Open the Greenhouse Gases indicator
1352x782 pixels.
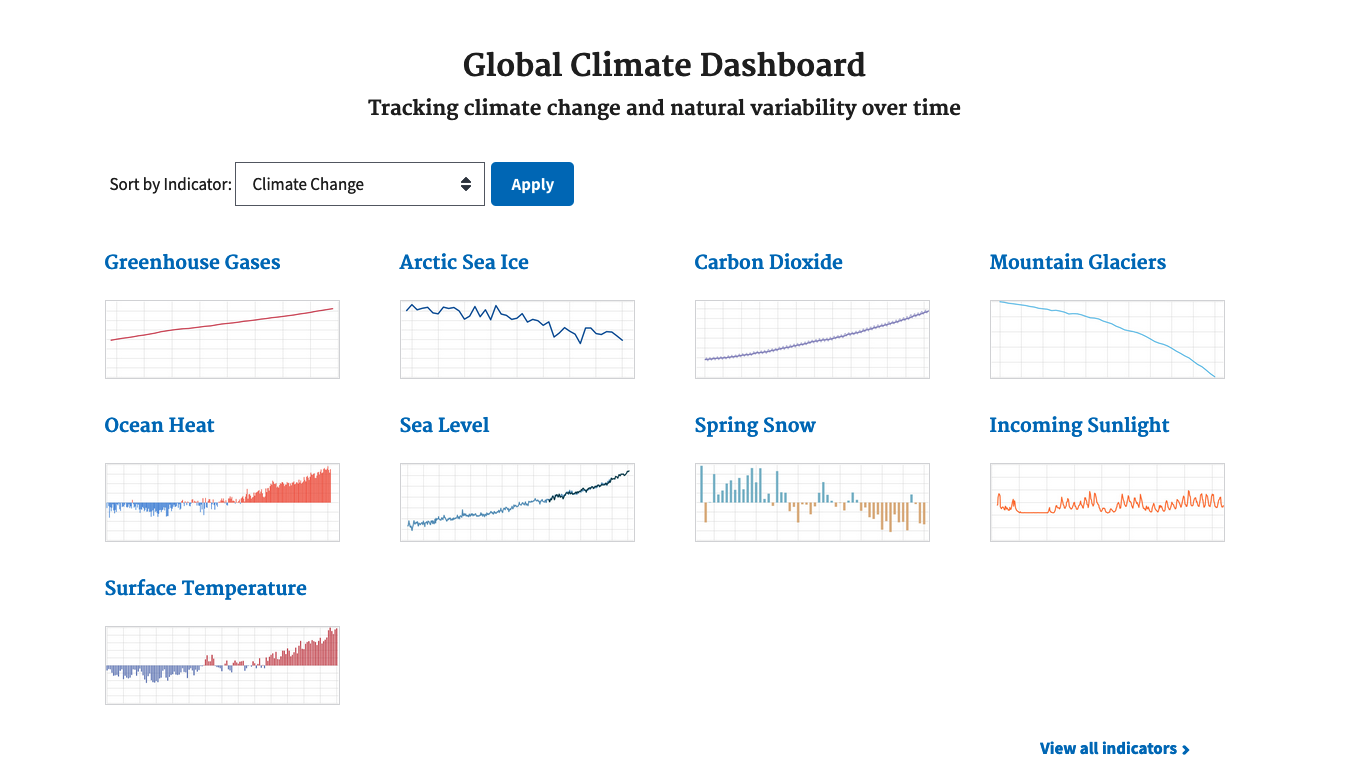[x=192, y=262]
